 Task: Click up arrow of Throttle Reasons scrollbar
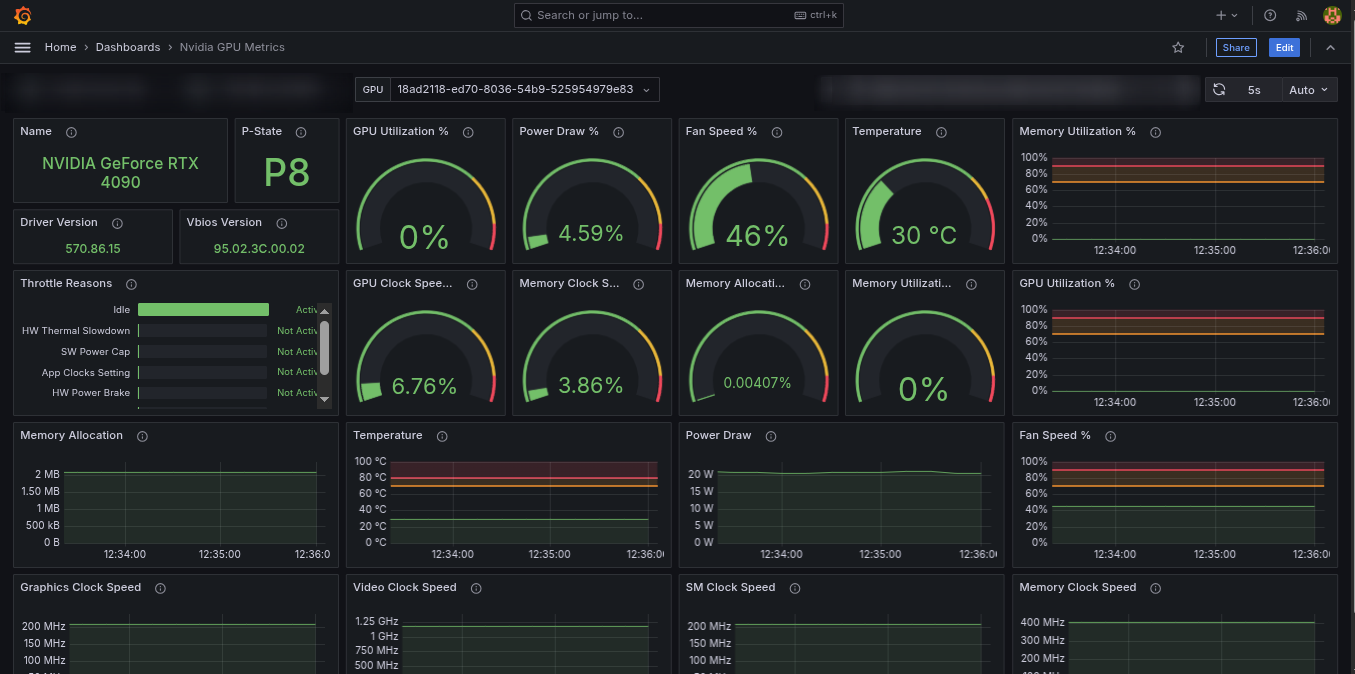(324, 310)
